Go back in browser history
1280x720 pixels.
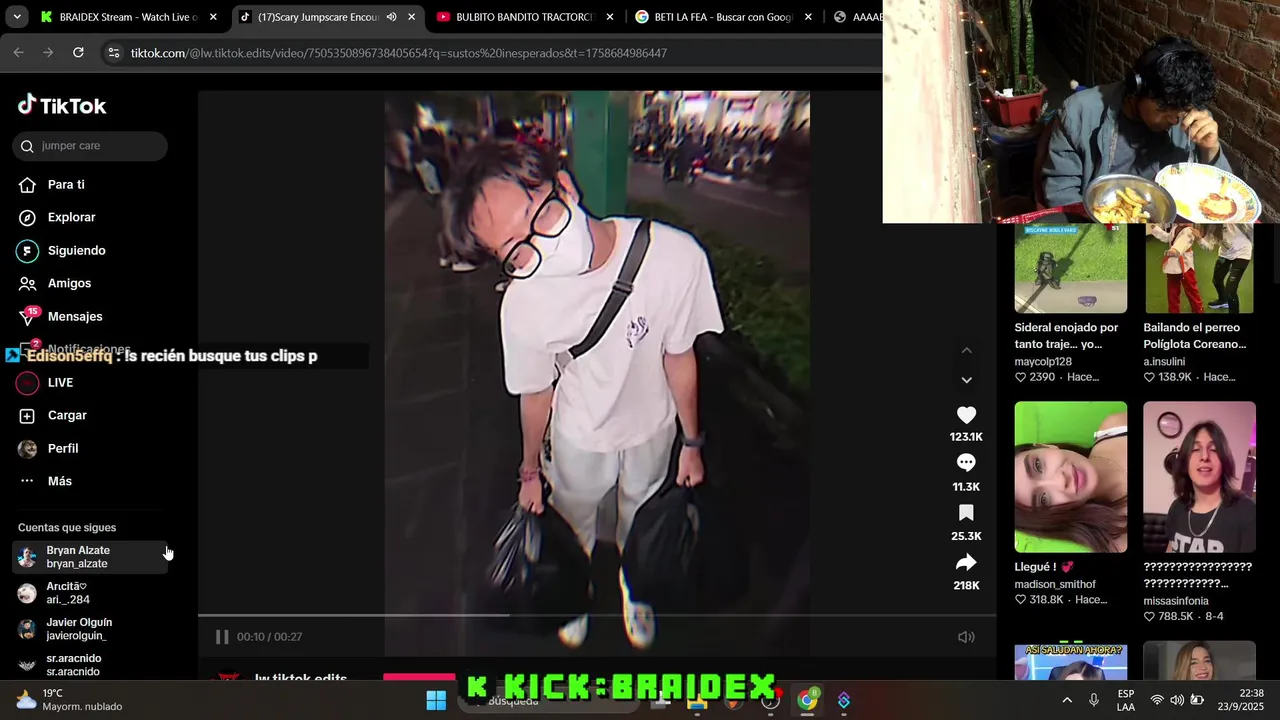18,53
